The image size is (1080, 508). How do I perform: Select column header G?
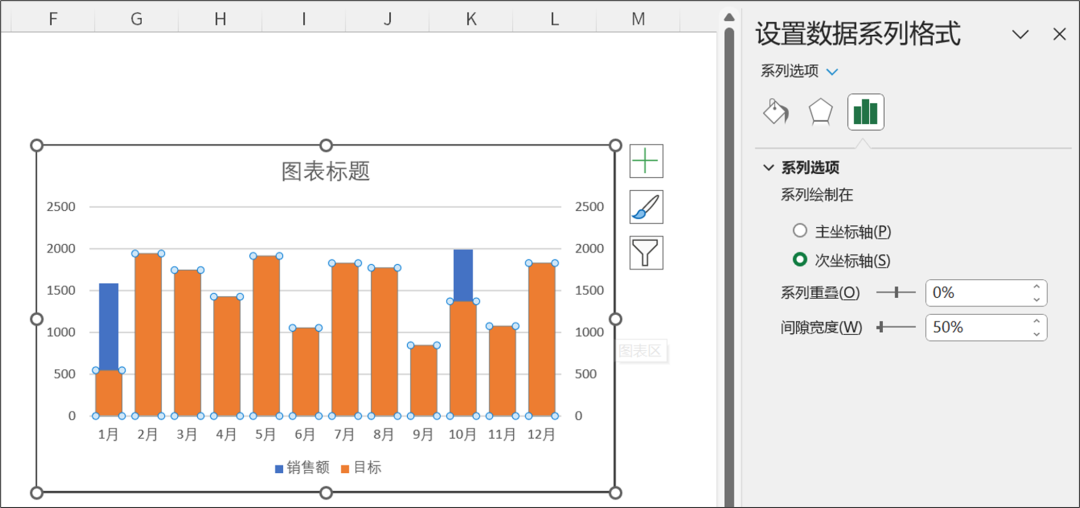(x=136, y=18)
